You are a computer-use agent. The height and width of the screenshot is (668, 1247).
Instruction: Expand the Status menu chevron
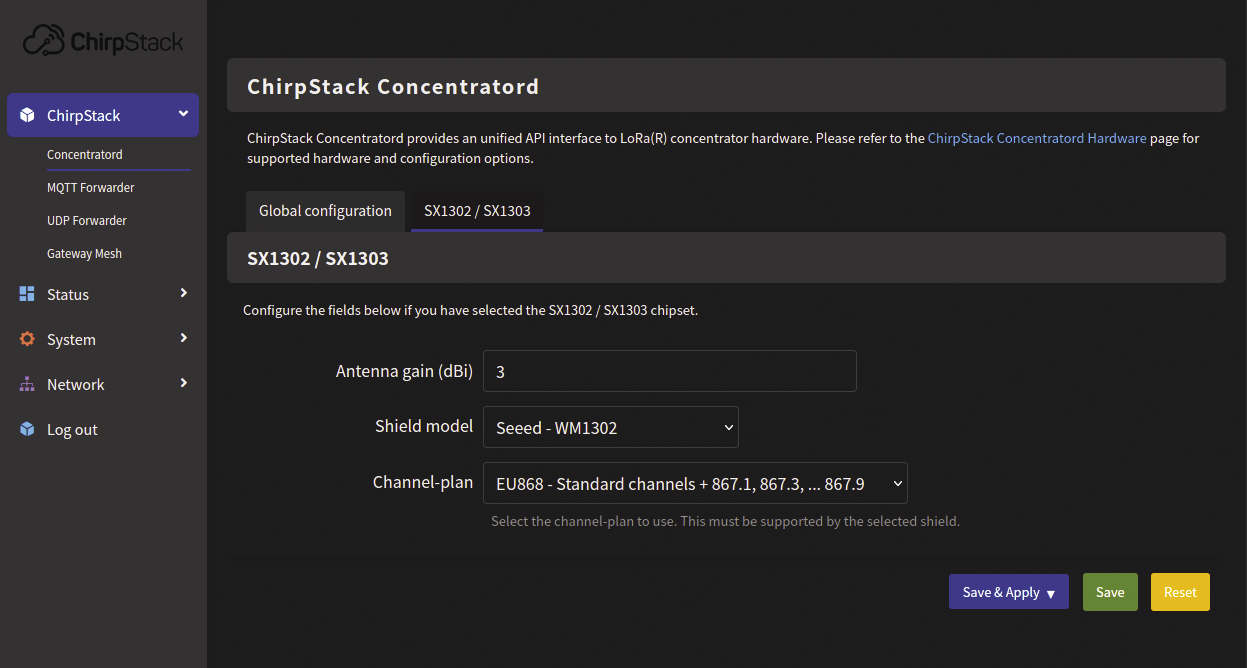tap(183, 293)
